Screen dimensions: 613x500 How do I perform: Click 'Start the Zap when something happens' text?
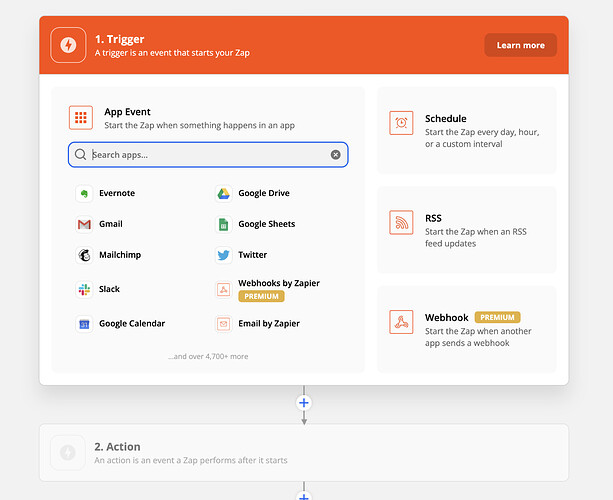[199, 125]
